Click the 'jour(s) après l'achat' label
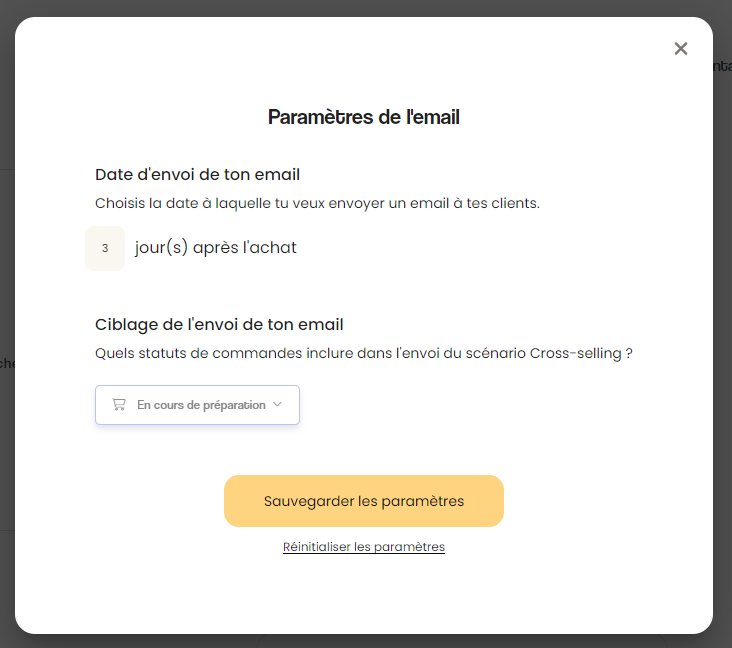 pos(216,247)
